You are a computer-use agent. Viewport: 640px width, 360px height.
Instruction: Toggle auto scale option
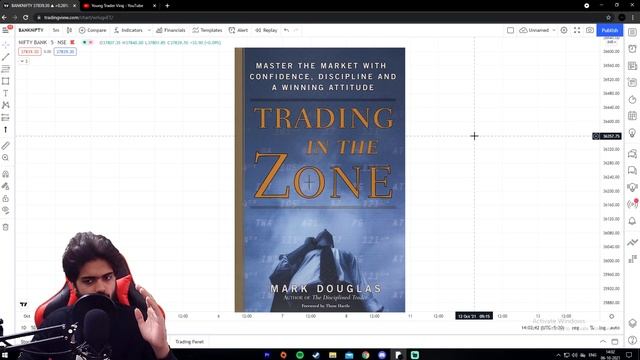[615, 328]
